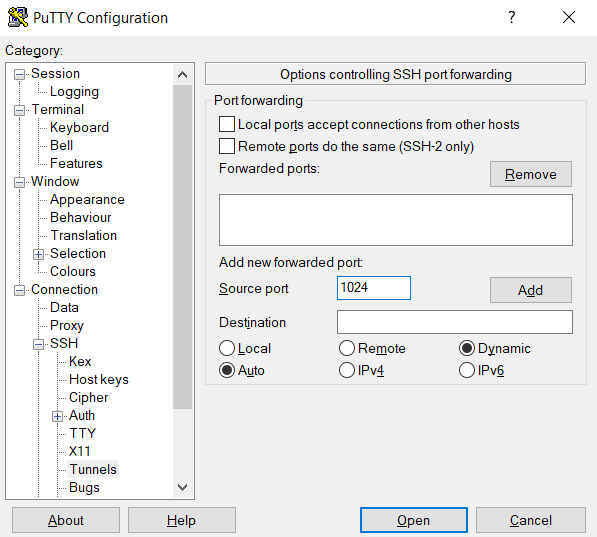Select TTY in the category tree

[83, 433]
